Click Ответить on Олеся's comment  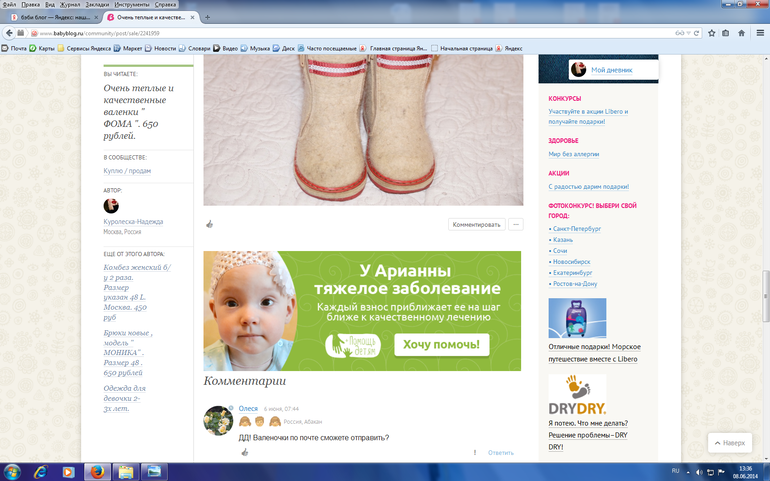pos(500,453)
